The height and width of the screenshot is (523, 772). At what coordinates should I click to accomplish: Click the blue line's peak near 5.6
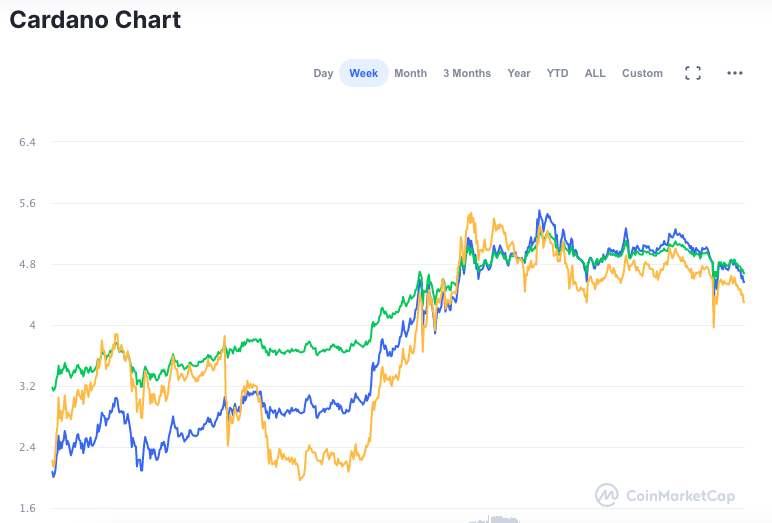click(539, 212)
